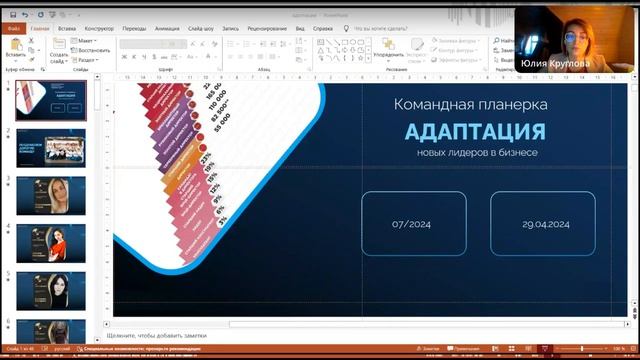Switch to the Рецензирование tab
The image size is (640, 360).
point(267,28)
